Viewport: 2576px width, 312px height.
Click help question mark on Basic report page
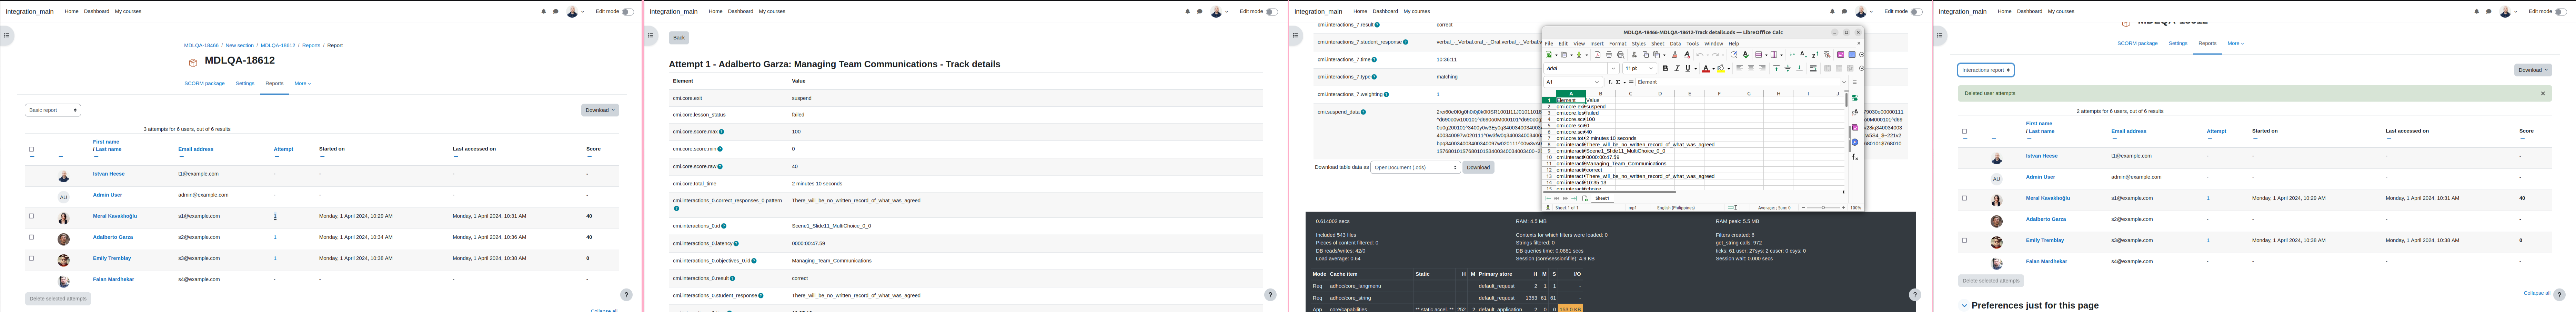click(x=626, y=295)
